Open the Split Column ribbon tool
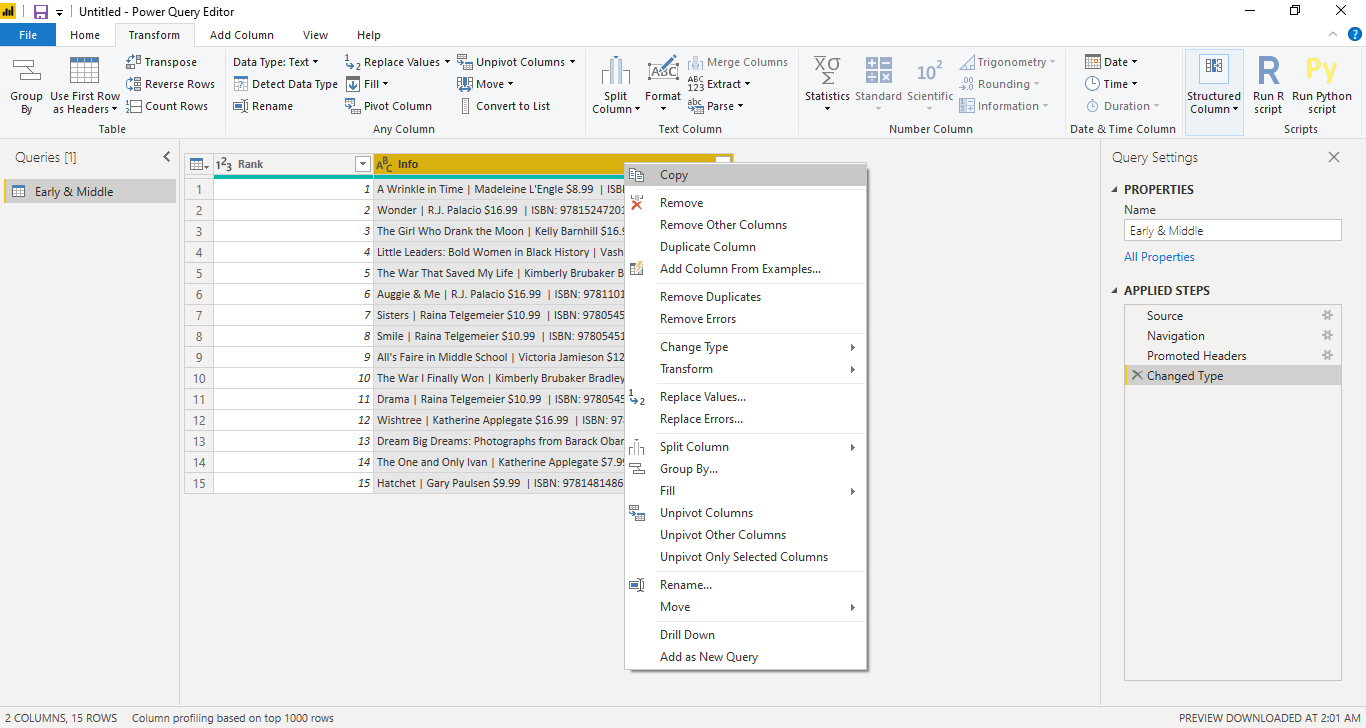This screenshot has height=728, width=1366. point(616,85)
